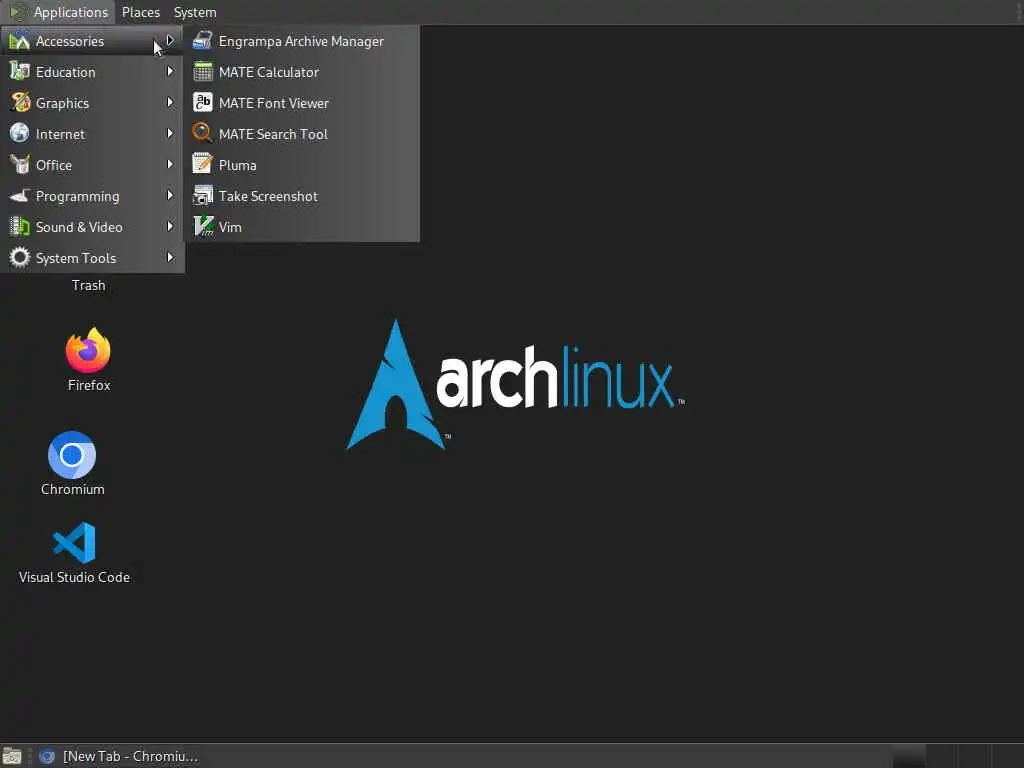Click the font viewer icon
Screen dimensions: 1024x768
point(202,103)
